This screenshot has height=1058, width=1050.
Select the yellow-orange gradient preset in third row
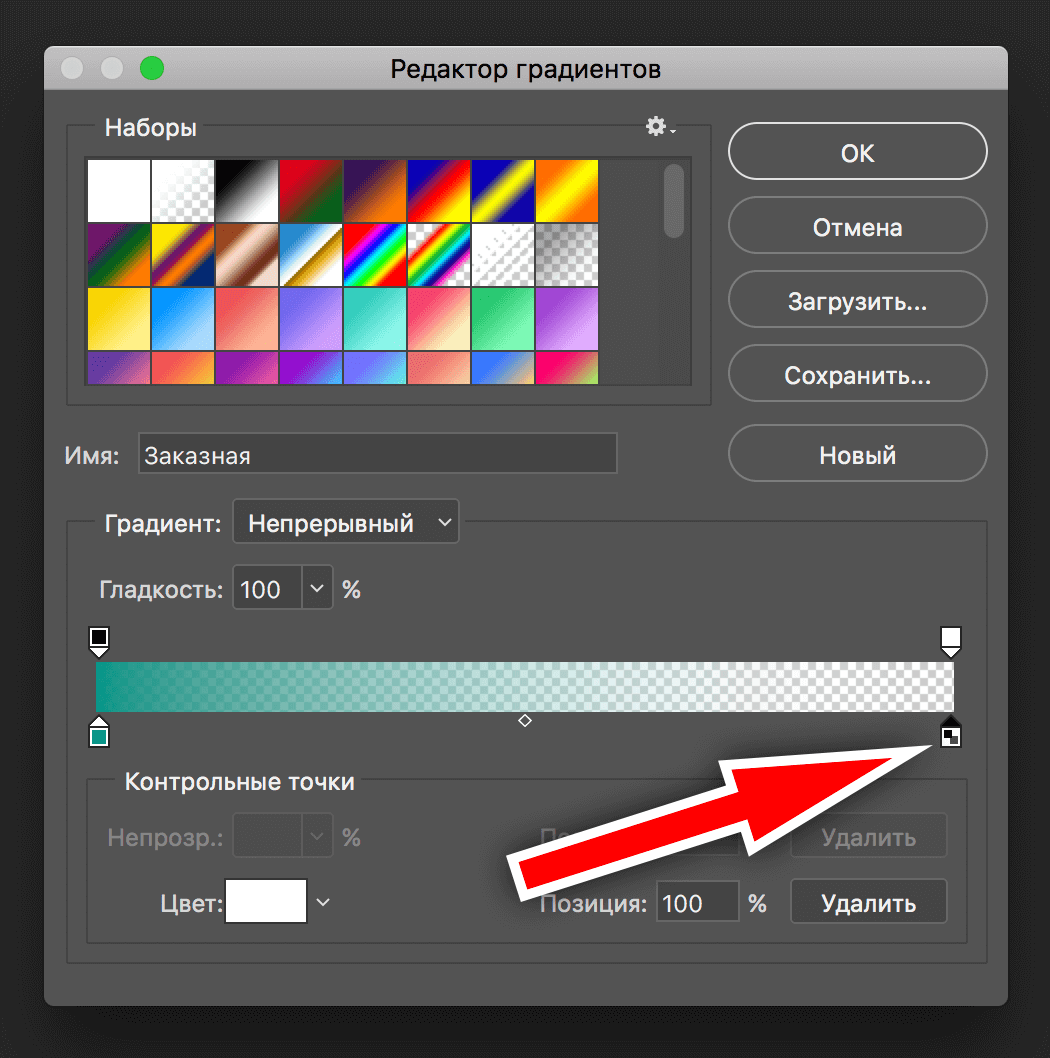[119, 318]
